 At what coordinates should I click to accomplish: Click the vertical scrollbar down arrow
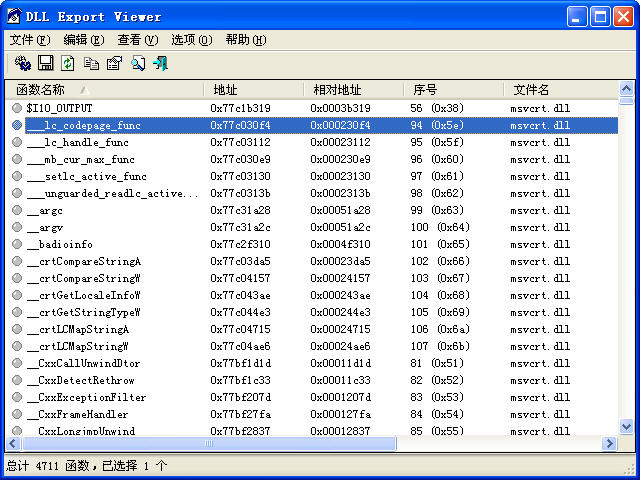[626, 427]
